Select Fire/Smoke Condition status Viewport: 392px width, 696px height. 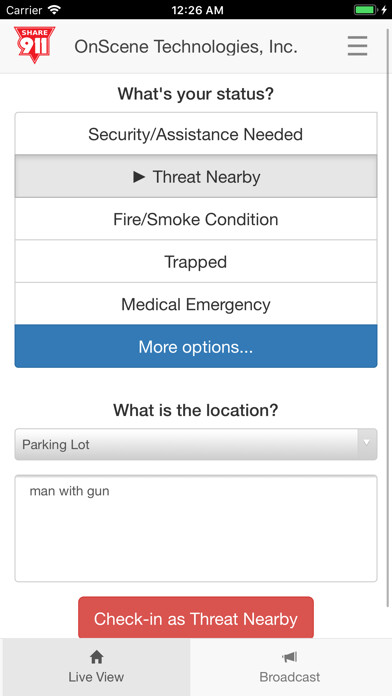(x=196, y=219)
